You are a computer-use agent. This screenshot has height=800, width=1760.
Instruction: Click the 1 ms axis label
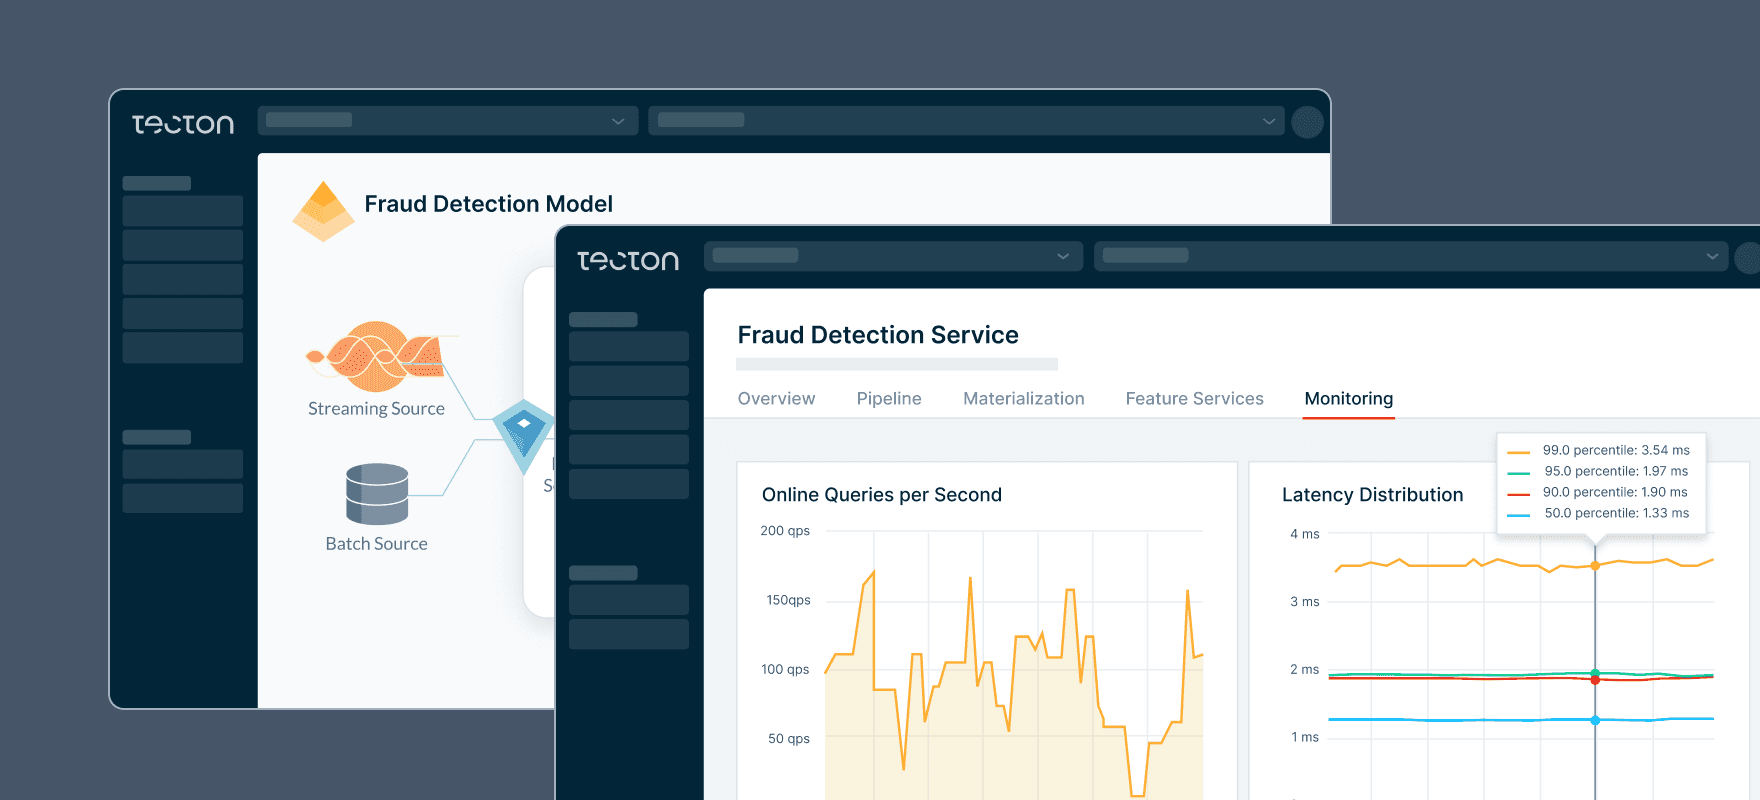pyautogui.click(x=1305, y=737)
